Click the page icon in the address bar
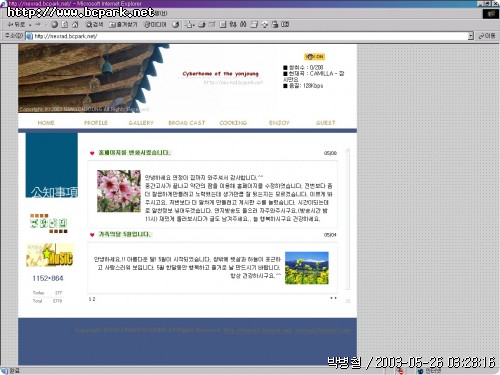The image size is (500, 375). (29, 36)
